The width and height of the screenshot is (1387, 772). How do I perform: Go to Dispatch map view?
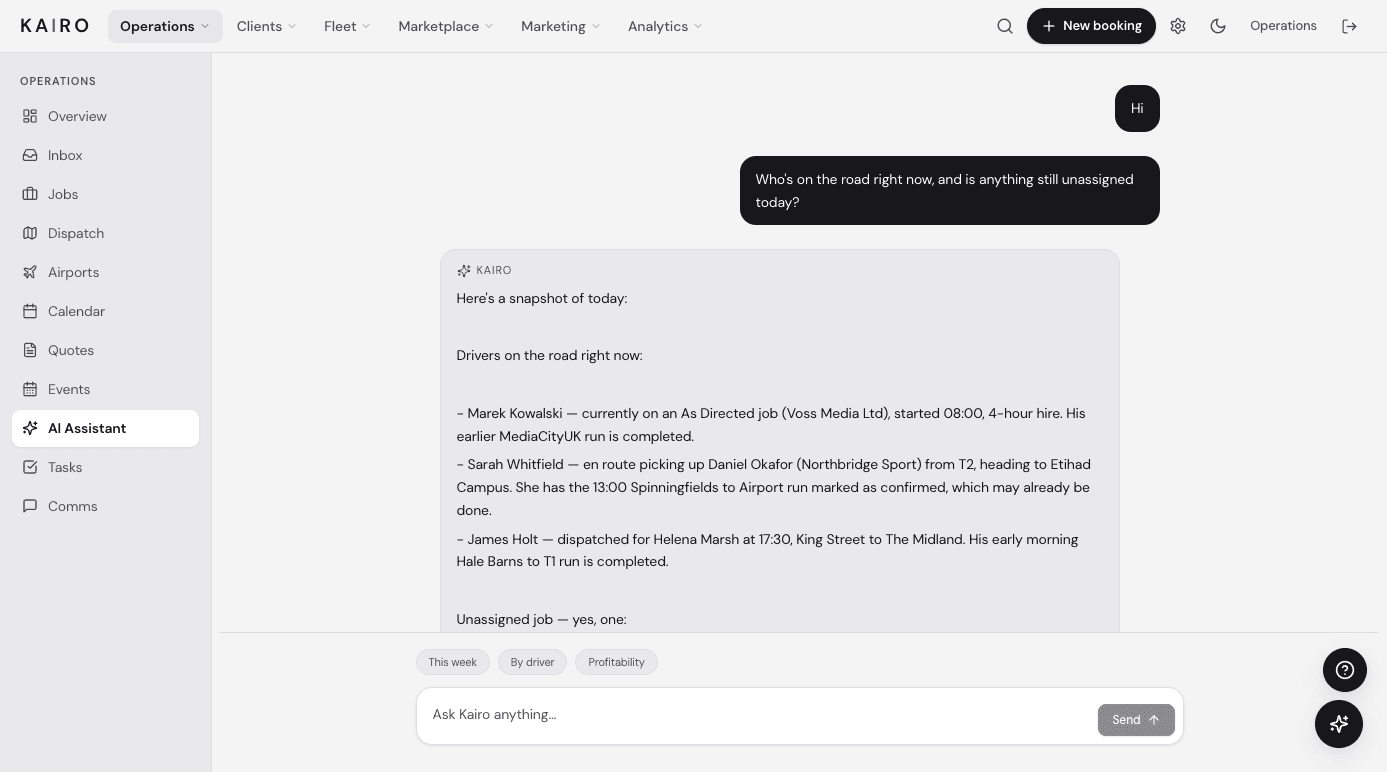click(x=105, y=233)
